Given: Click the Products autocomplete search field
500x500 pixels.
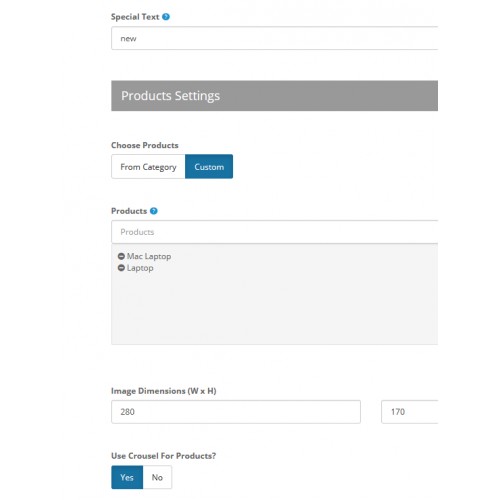Looking at the screenshot, I should point(274,232).
